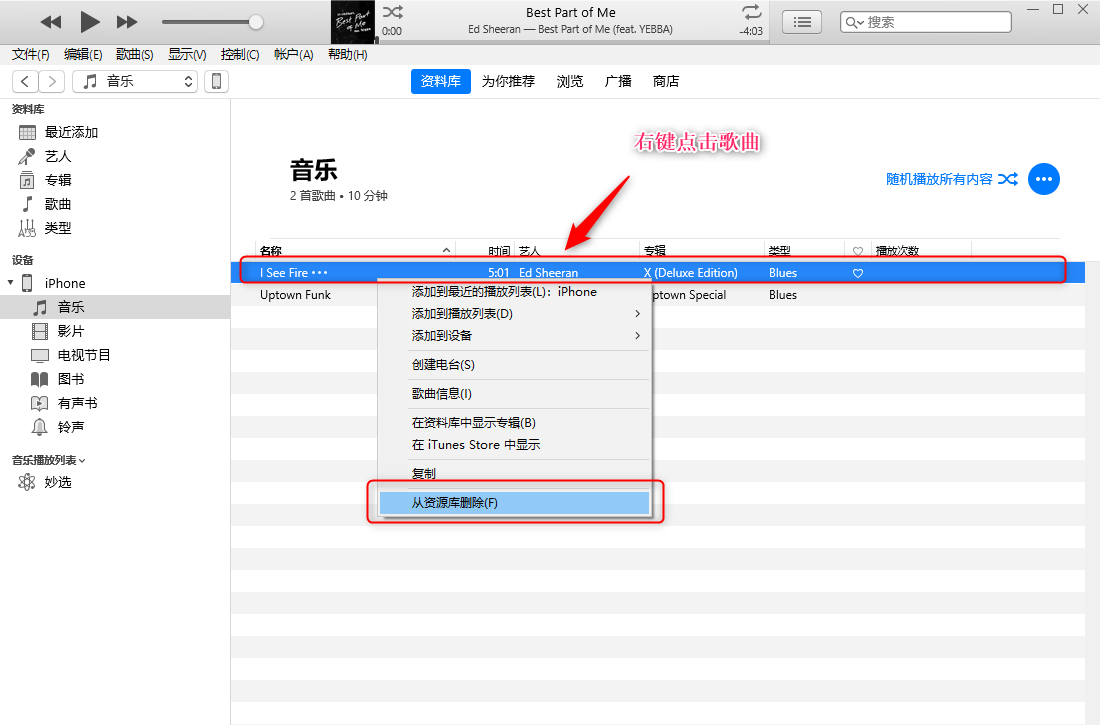Sort by the 专辑 column header
The image size is (1100, 725).
[655, 251]
